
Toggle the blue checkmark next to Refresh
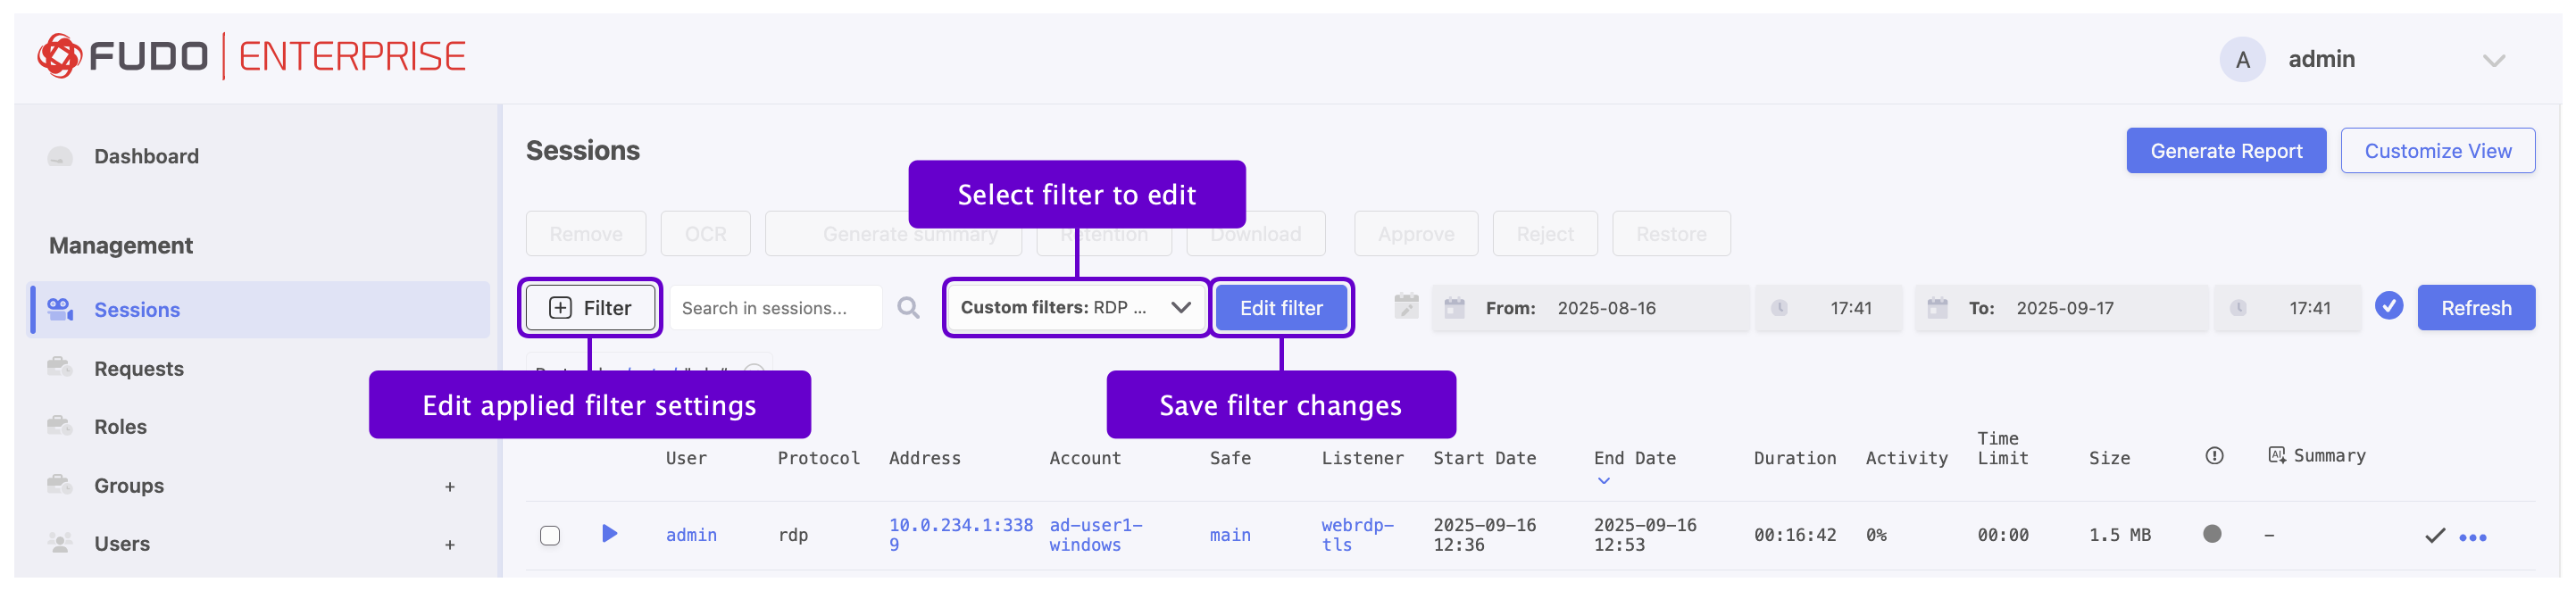click(x=2388, y=306)
